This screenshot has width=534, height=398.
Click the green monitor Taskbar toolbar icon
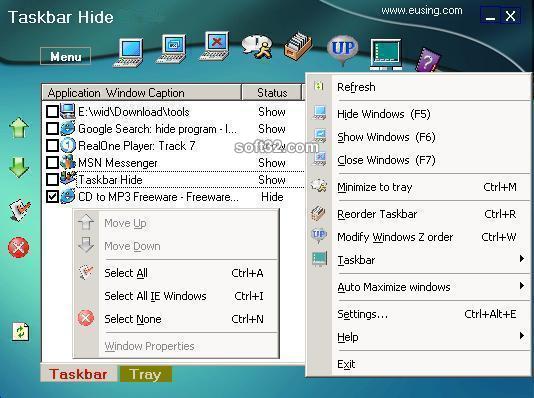tap(386, 54)
